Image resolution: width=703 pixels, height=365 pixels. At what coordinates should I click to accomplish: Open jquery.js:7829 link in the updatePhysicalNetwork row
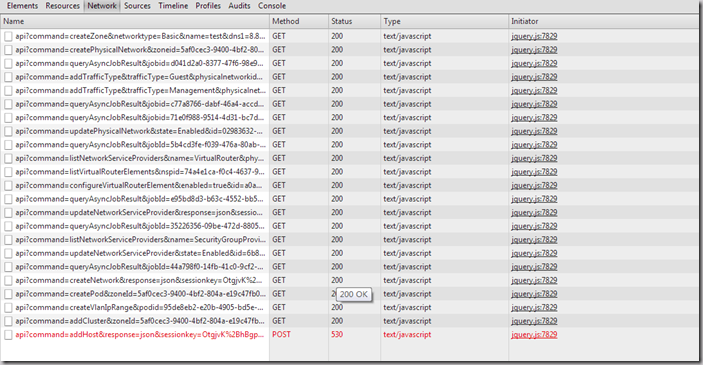[534, 131]
